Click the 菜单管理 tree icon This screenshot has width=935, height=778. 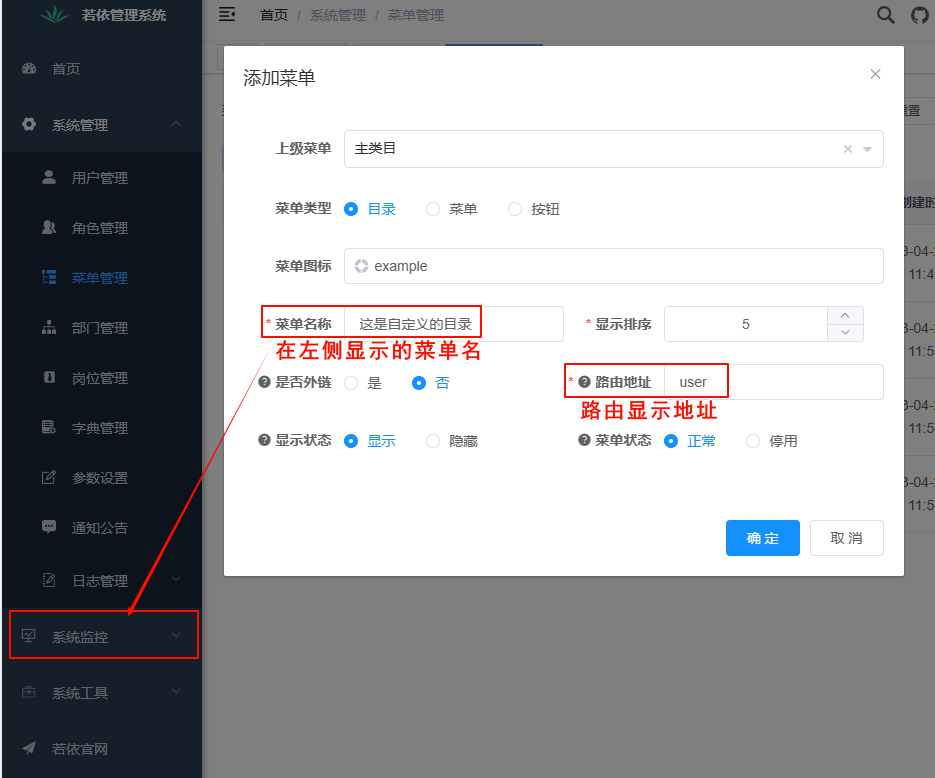click(49, 277)
